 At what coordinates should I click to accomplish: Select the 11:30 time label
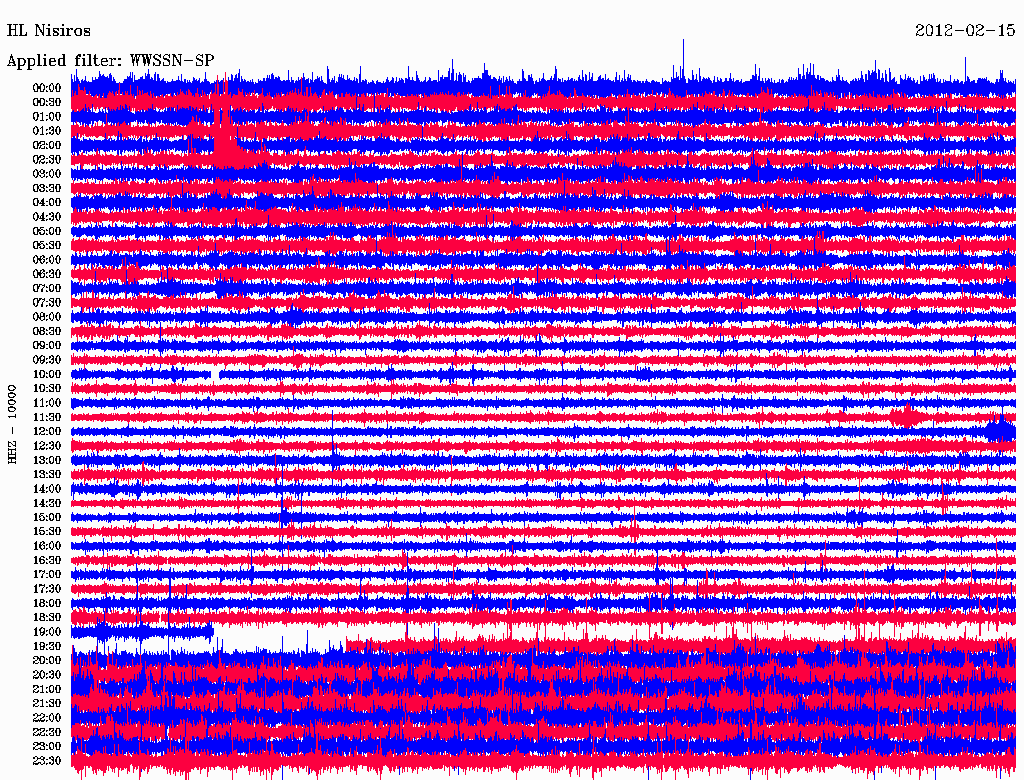pos(47,417)
